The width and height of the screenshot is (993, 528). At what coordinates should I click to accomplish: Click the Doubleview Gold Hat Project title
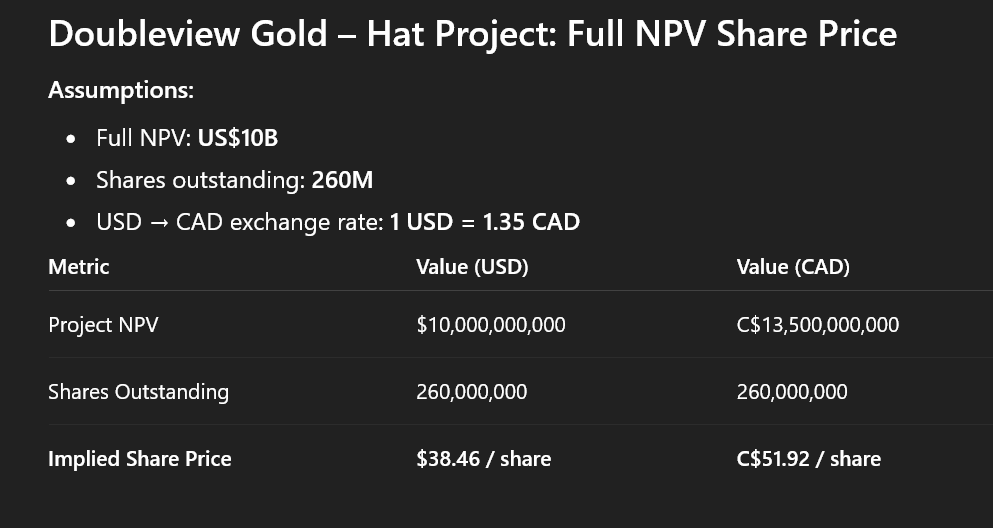point(472,35)
